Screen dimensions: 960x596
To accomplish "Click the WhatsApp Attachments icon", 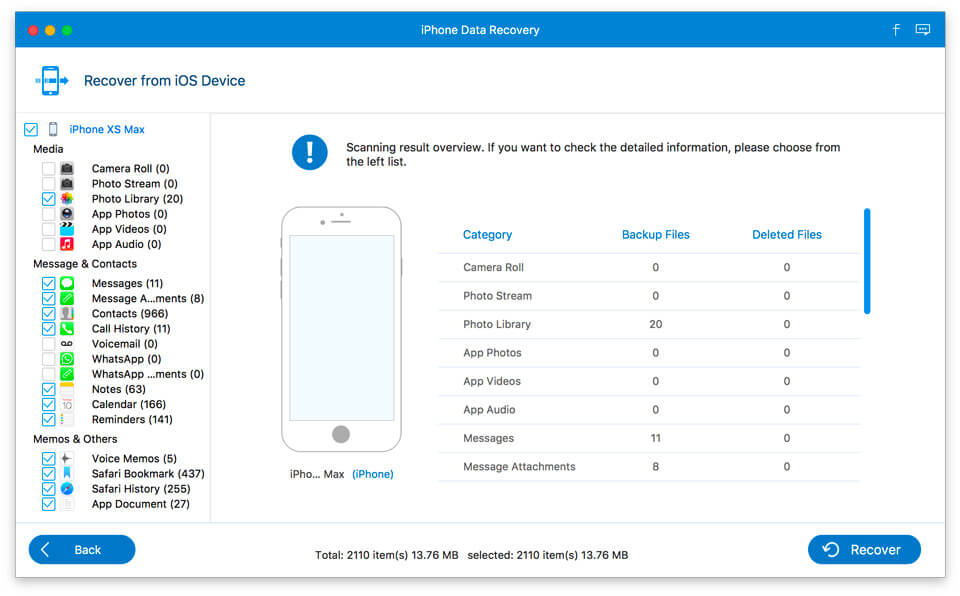I will pos(67,374).
